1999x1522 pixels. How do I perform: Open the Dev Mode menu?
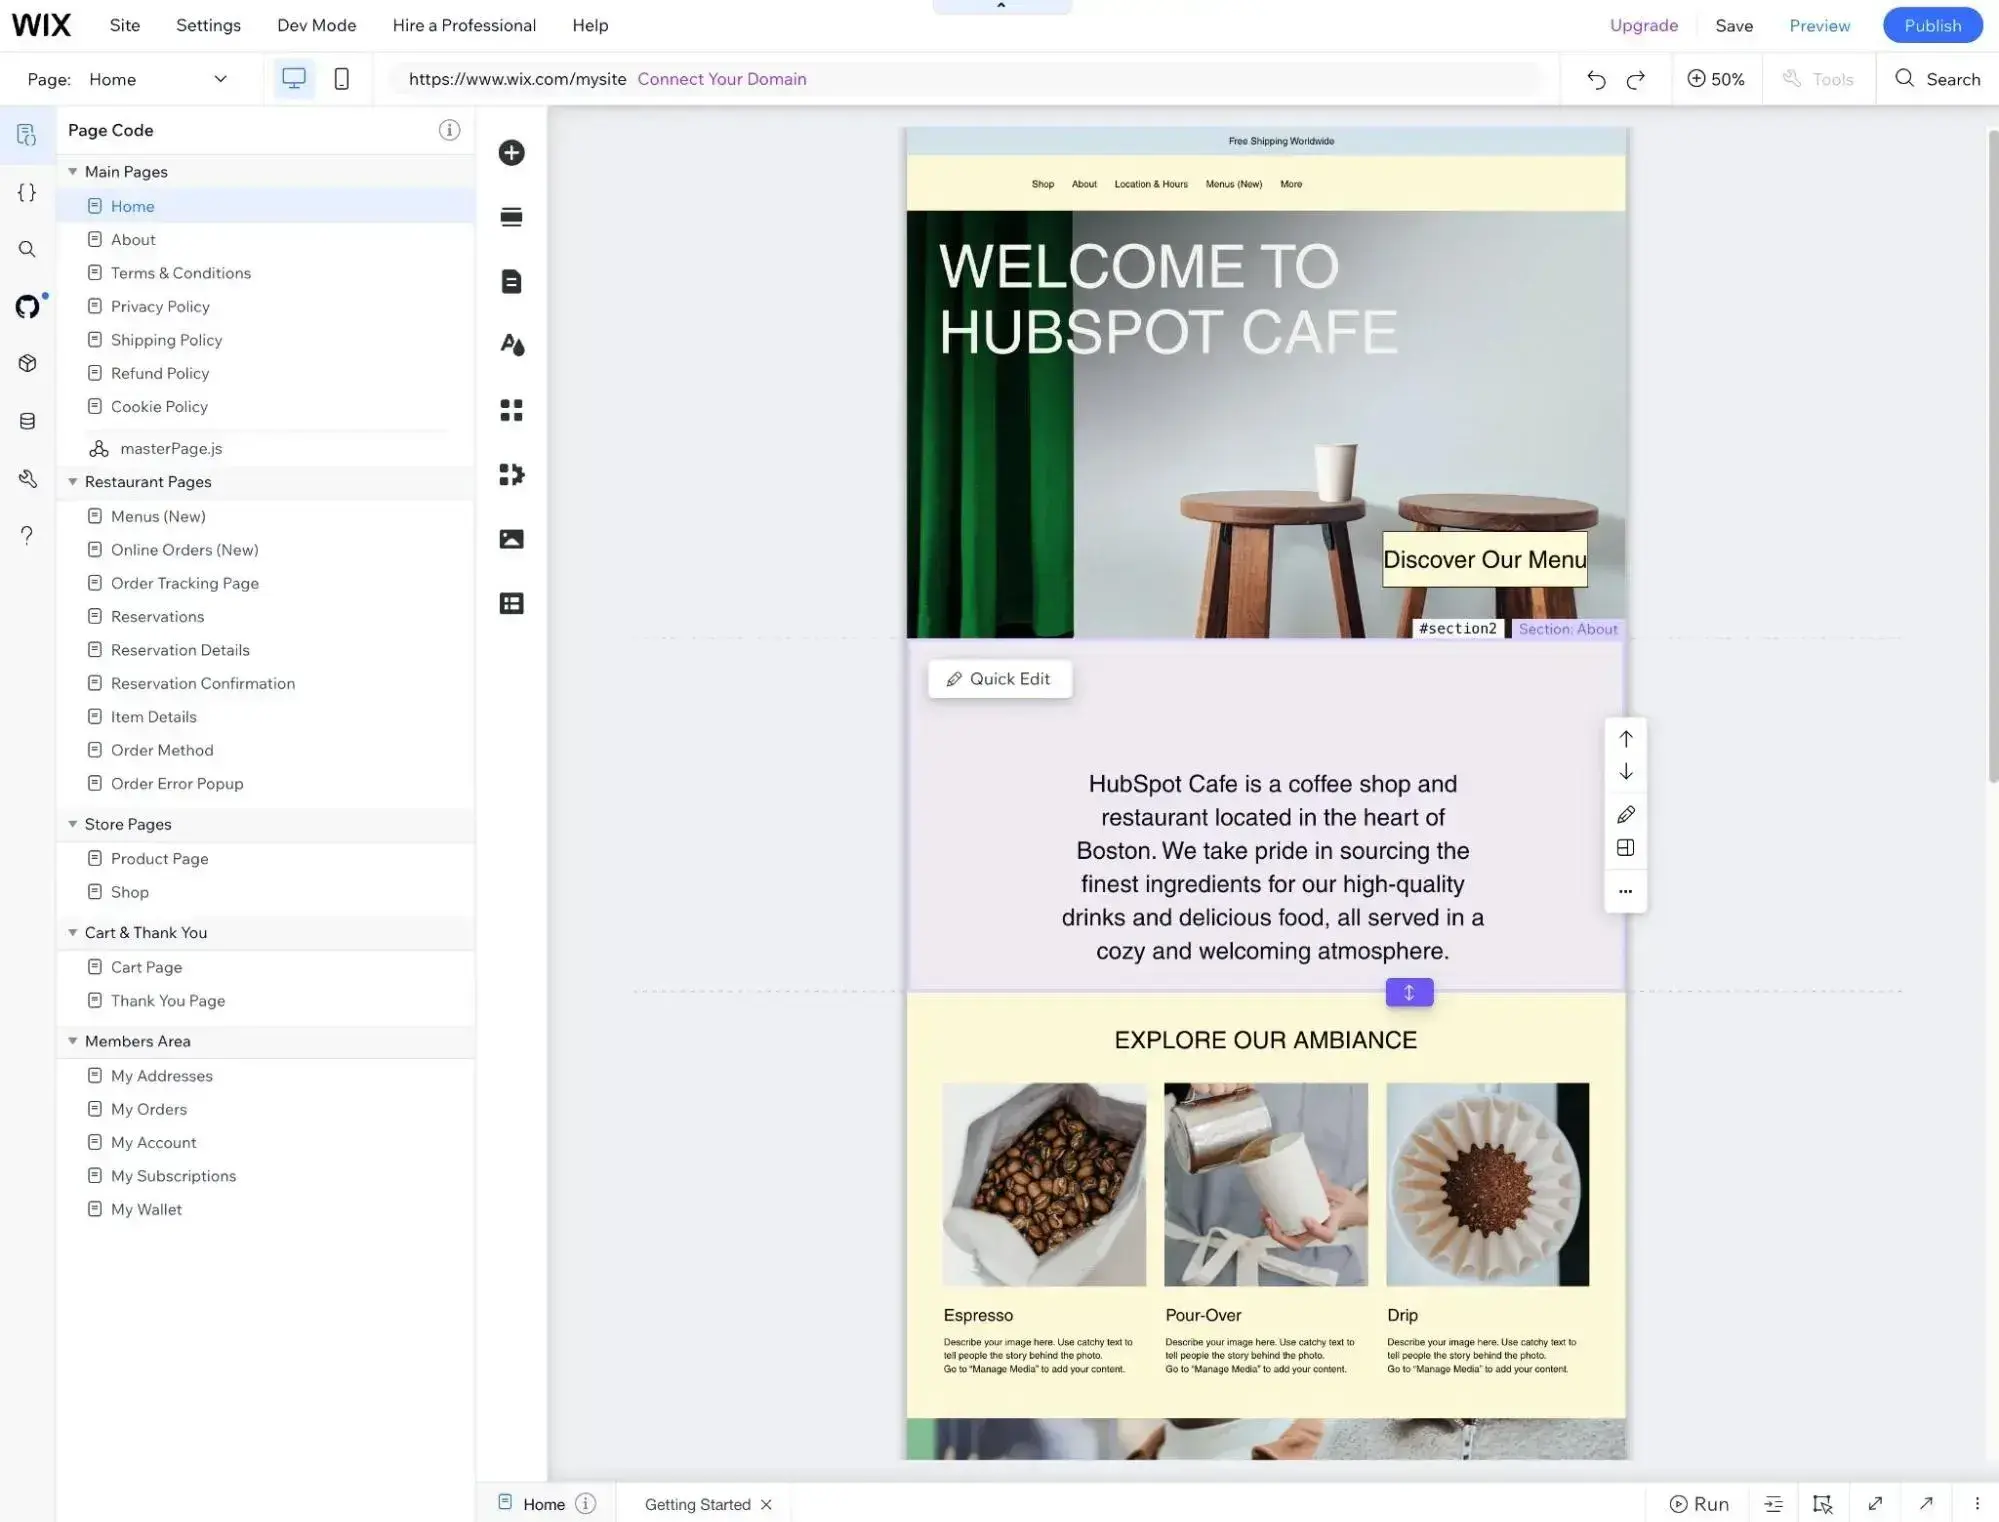(315, 25)
